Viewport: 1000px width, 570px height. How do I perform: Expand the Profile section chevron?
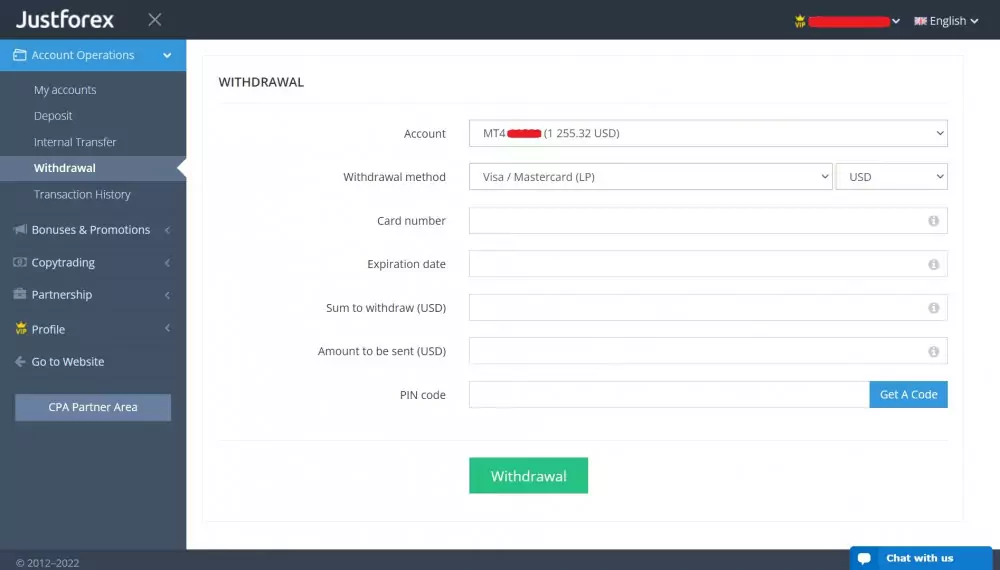pos(167,328)
